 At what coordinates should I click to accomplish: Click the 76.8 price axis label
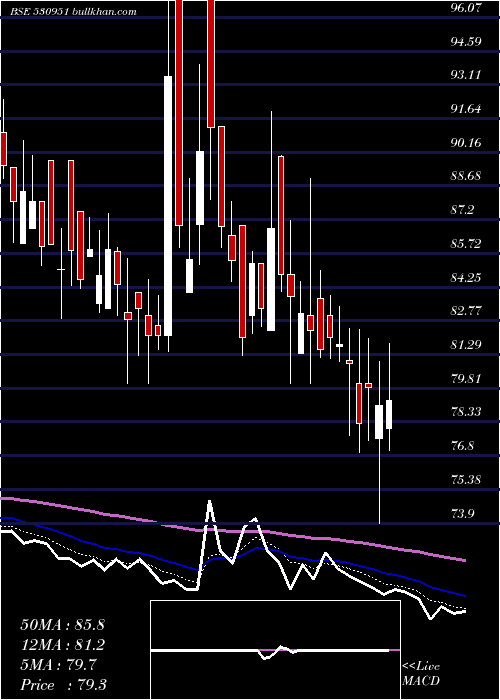pyautogui.click(x=462, y=446)
